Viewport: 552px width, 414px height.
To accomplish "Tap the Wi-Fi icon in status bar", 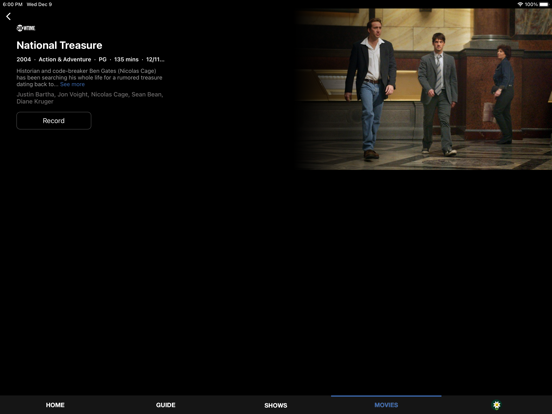I will (520, 4).
